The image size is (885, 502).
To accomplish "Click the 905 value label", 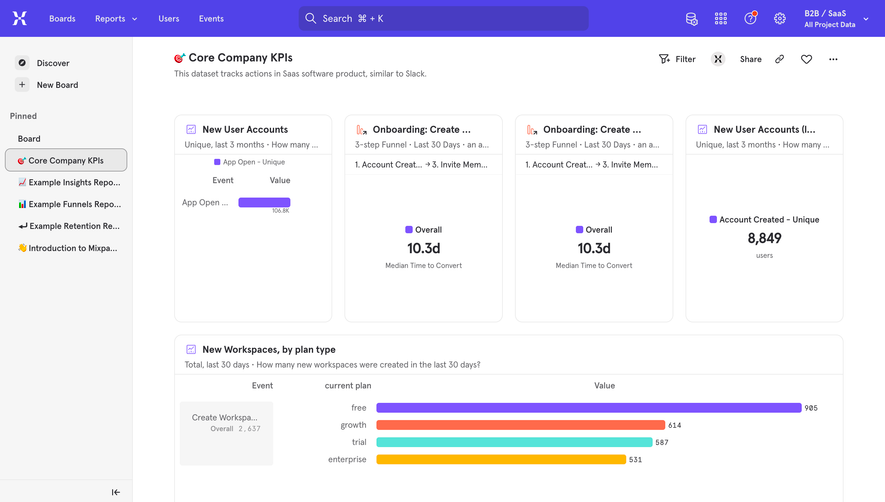I will click(x=811, y=408).
